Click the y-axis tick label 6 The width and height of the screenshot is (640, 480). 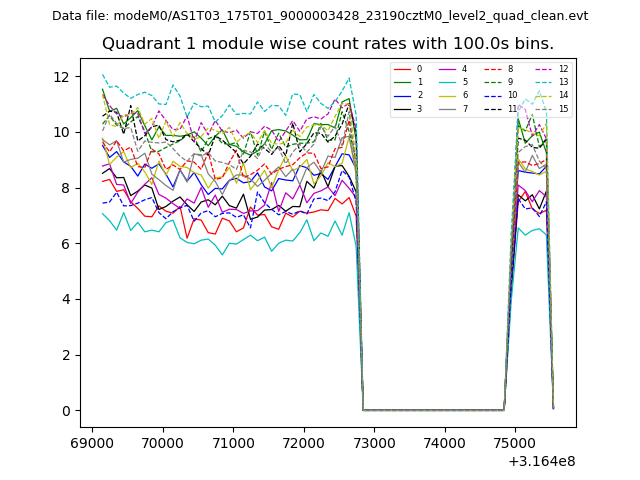tap(64, 244)
